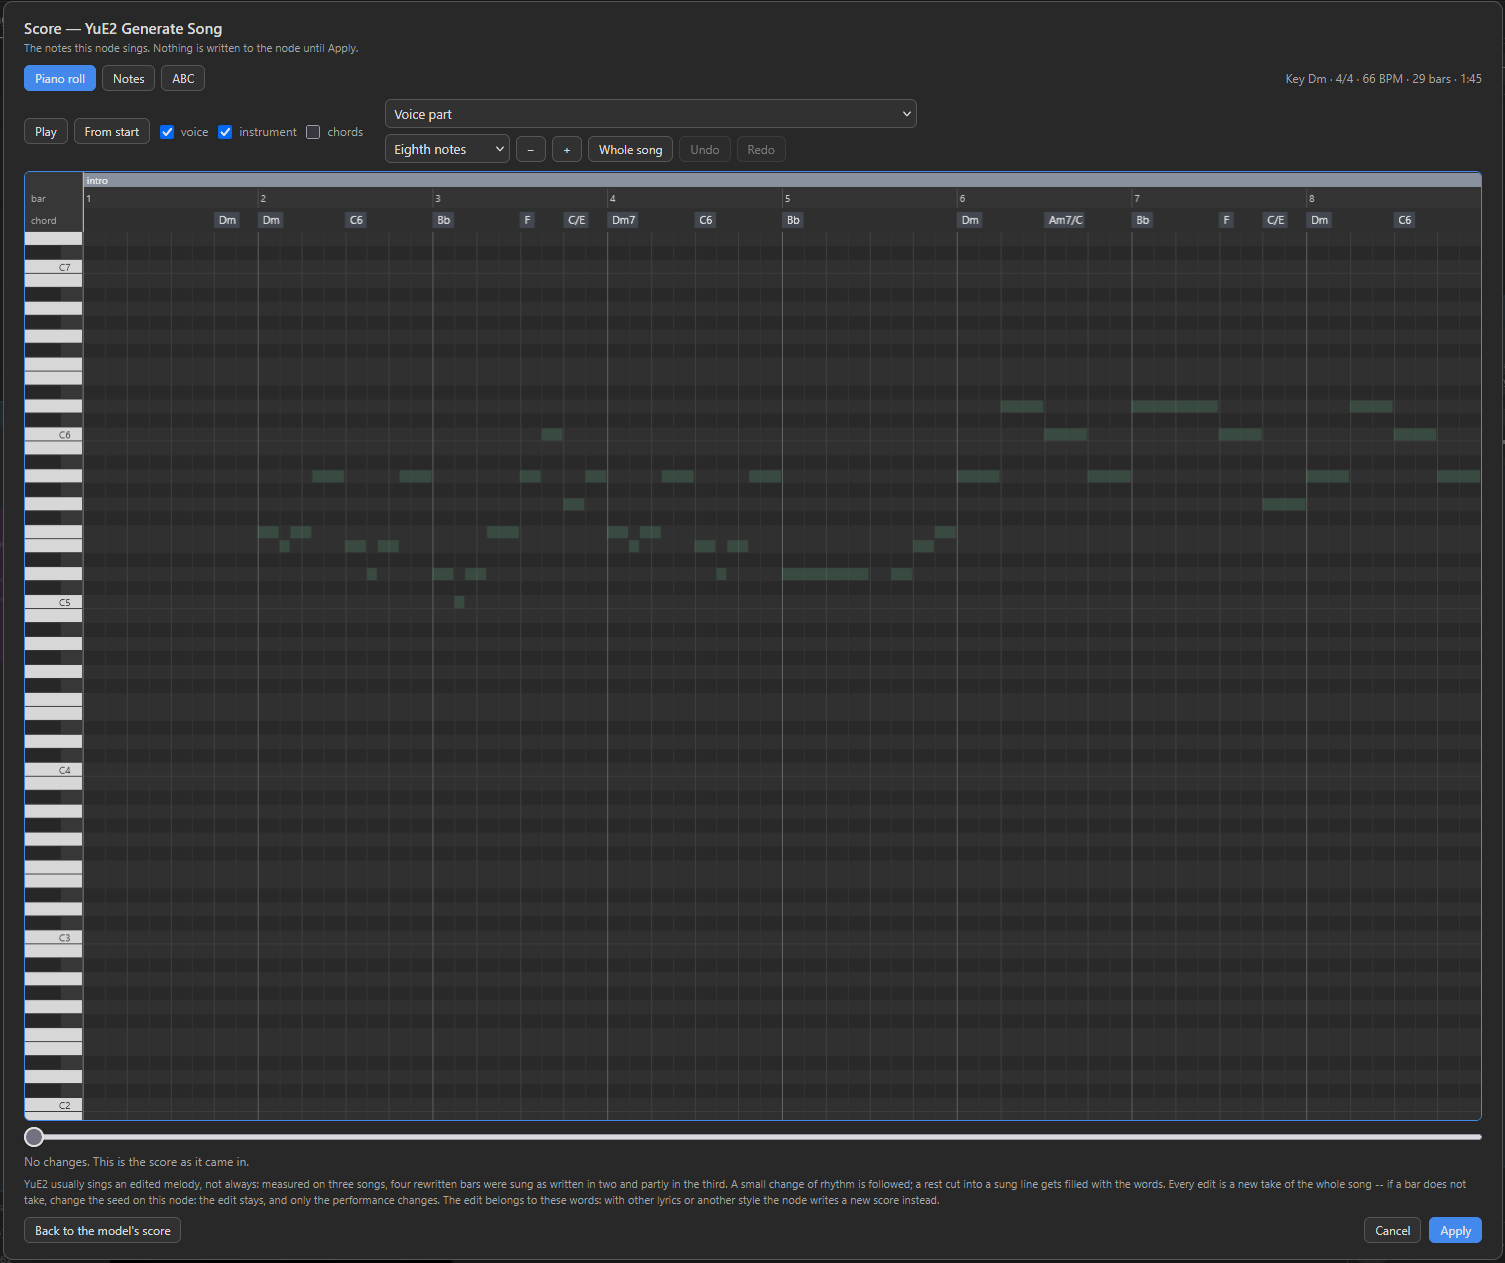The height and width of the screenshot is (1263, 1505).
Task: Click the Play button
Action: coord(46,132)
